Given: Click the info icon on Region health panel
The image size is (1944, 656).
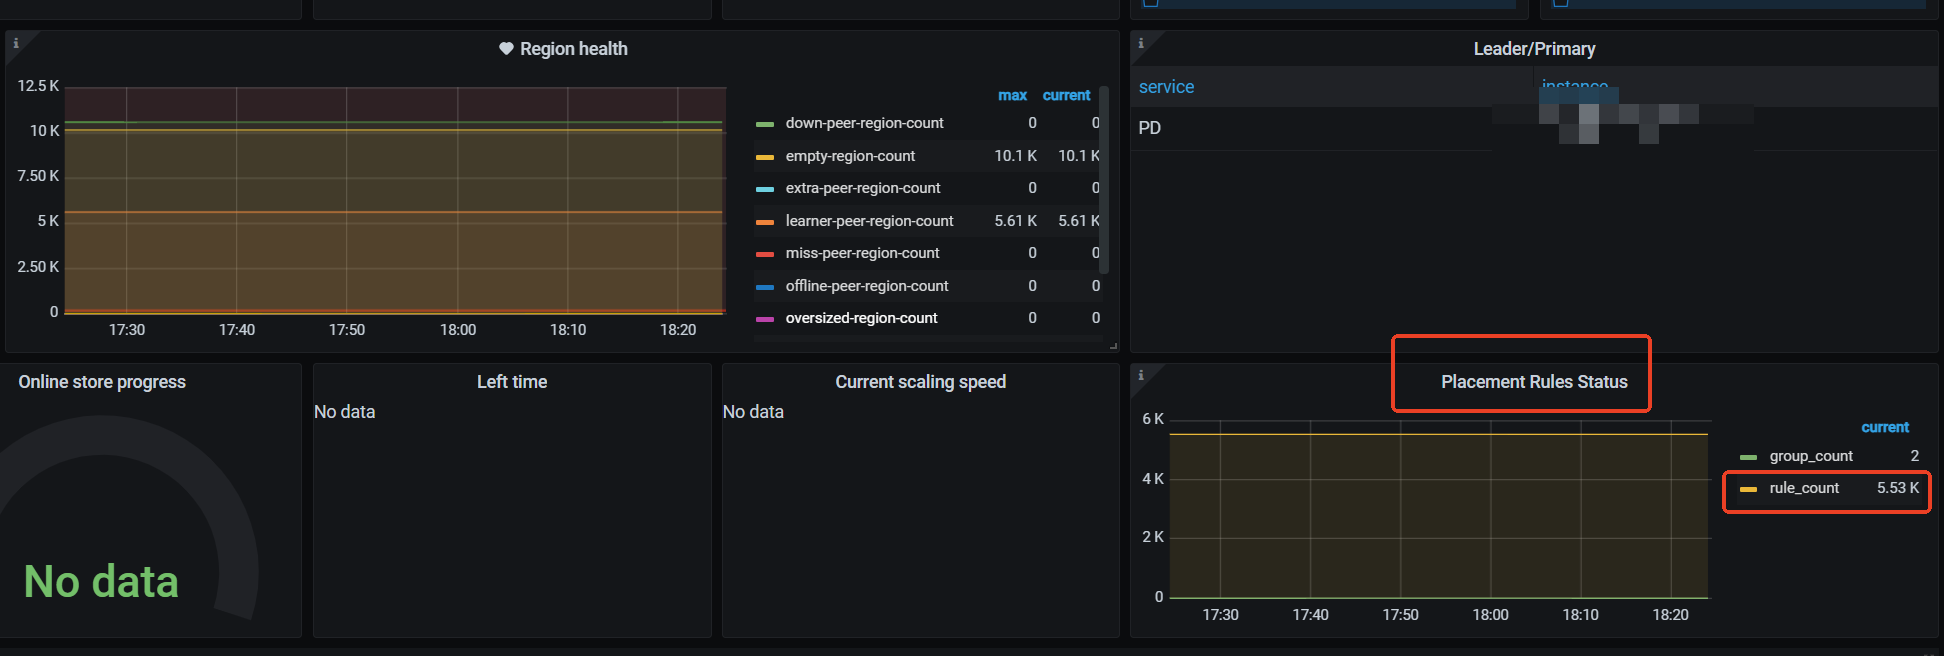Looking at the screenshot, I should point(16,43).
